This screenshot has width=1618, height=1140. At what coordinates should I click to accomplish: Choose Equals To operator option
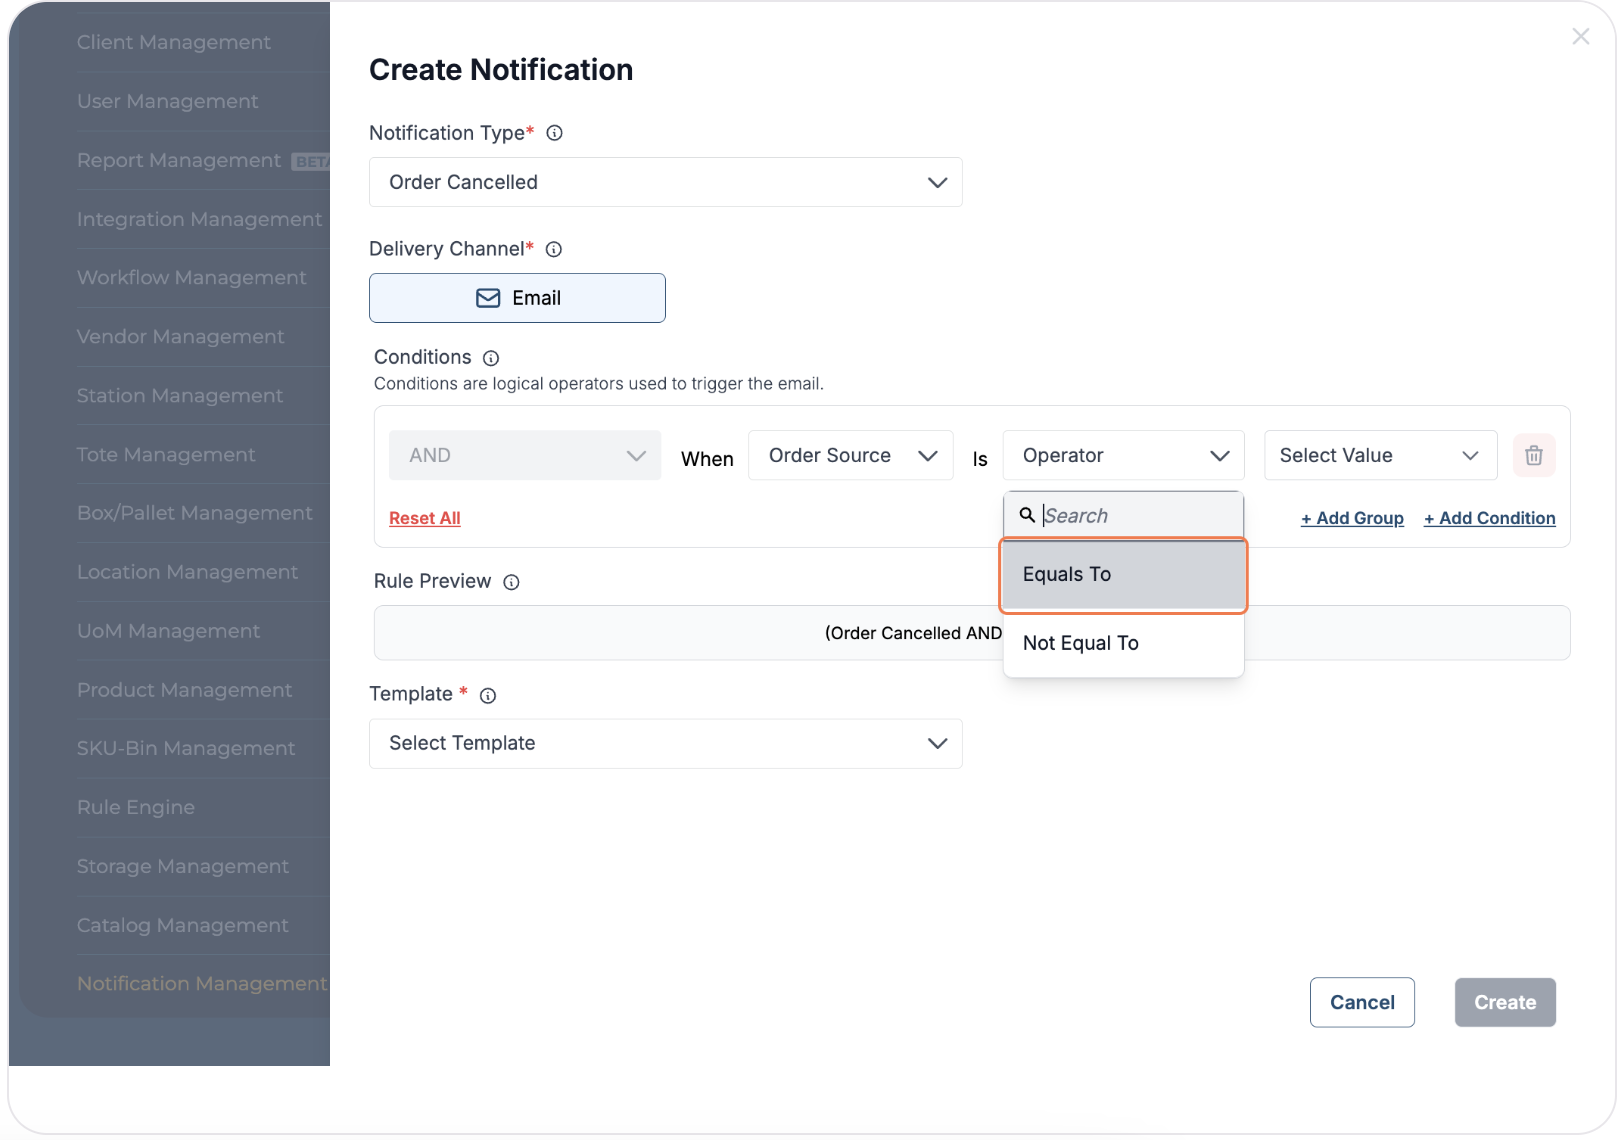coord(1123,575)
